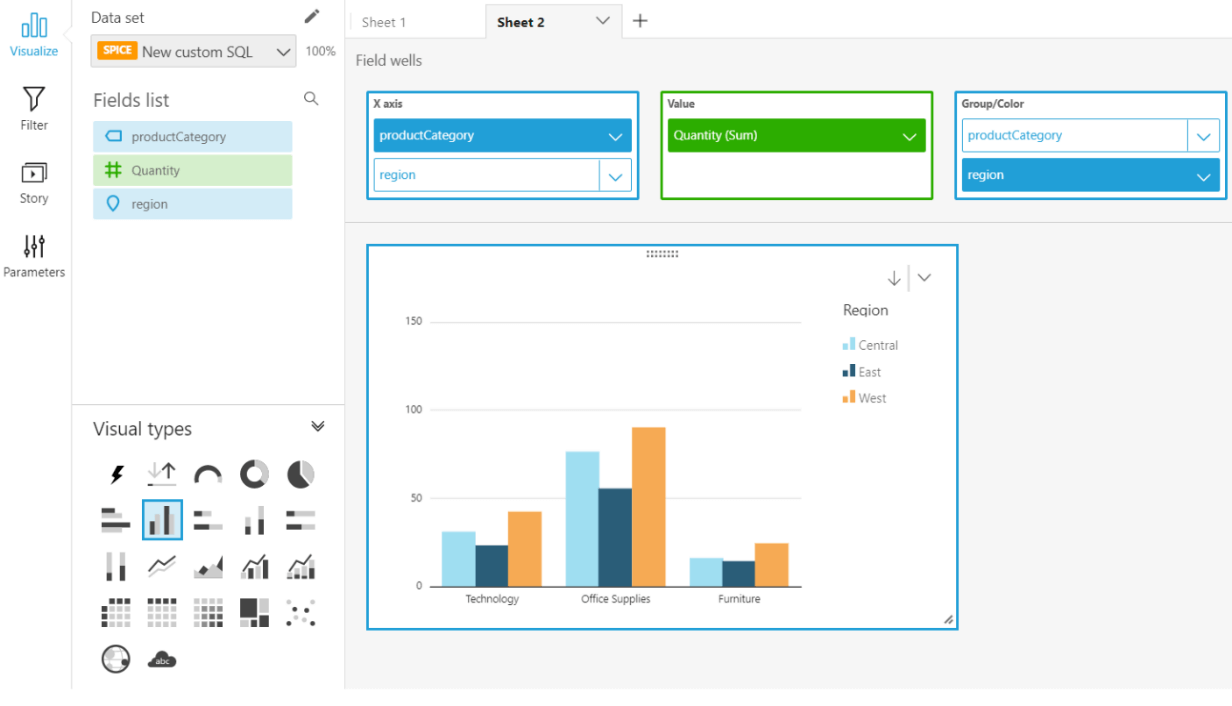Expand the Quantity (Sum) value dropdown

pyautogui.click(x=909, y=136)
